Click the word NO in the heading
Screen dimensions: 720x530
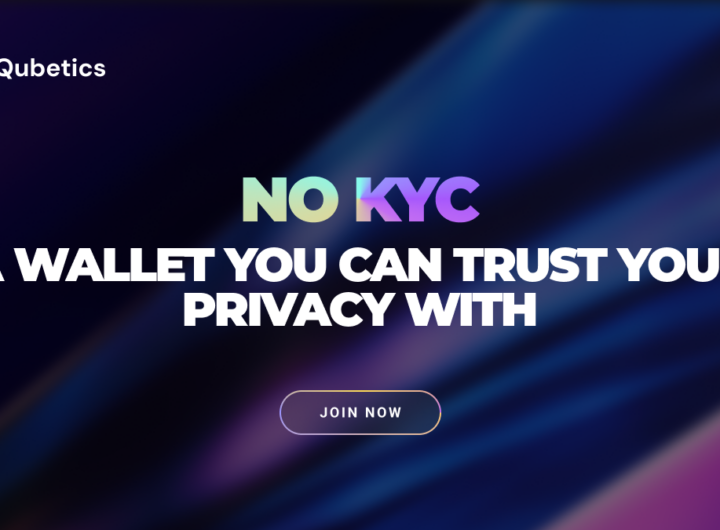coord(291,200)
